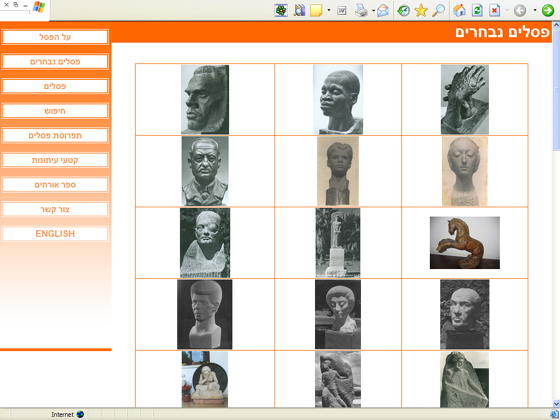Screen dimensions: 560x420
Task: Click the צור קשר contact button
Action: [55, 209]
